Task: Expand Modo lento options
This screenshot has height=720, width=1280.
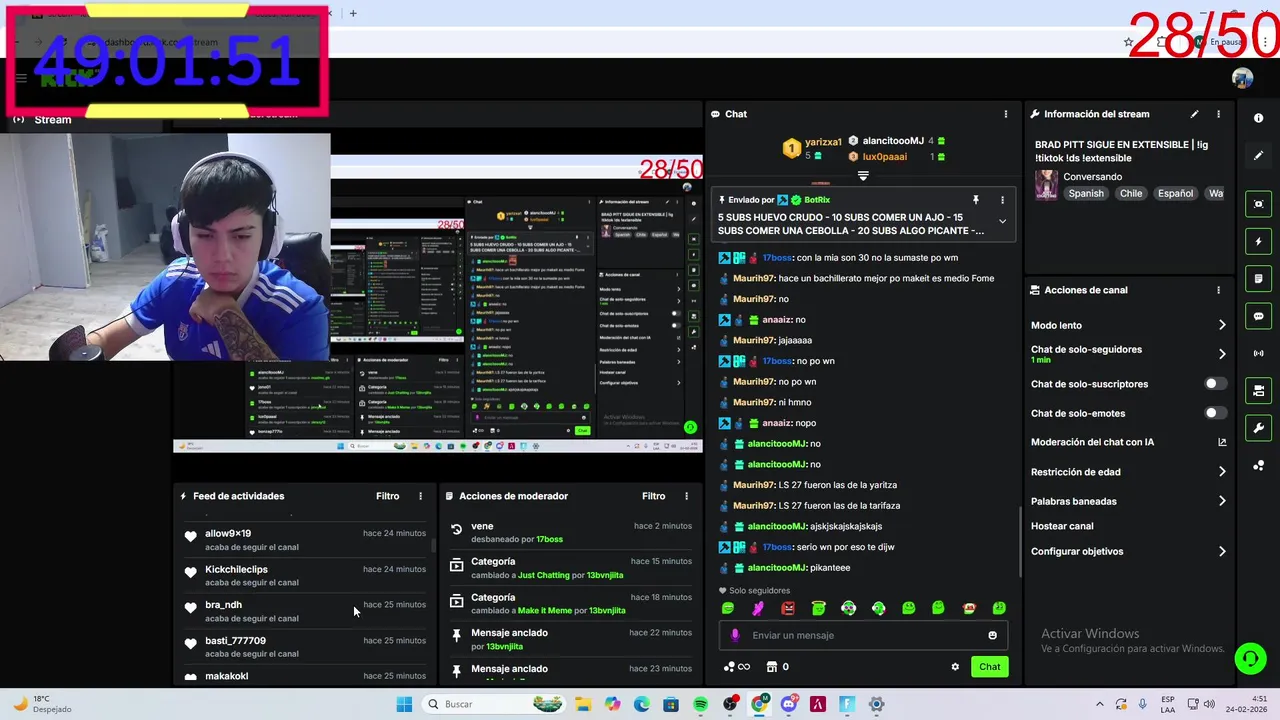Action: 1221,325
